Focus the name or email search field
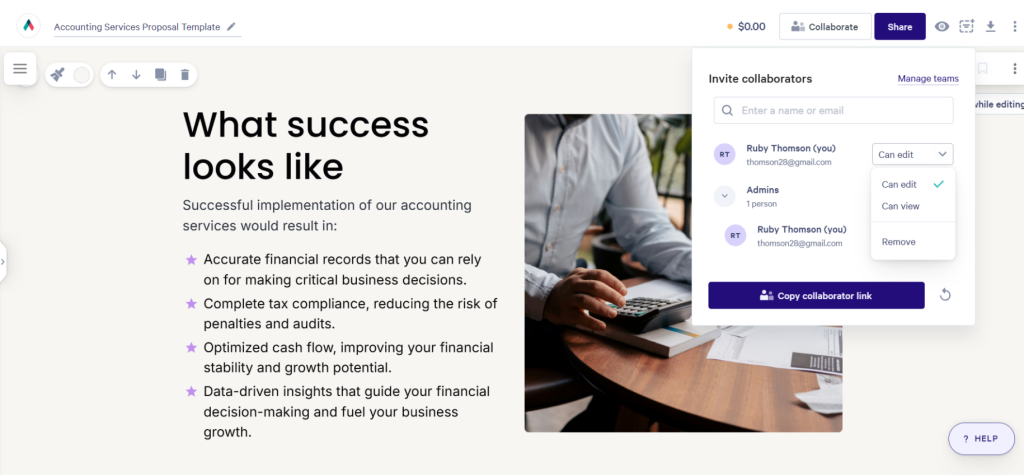 (x=833, y=110)
